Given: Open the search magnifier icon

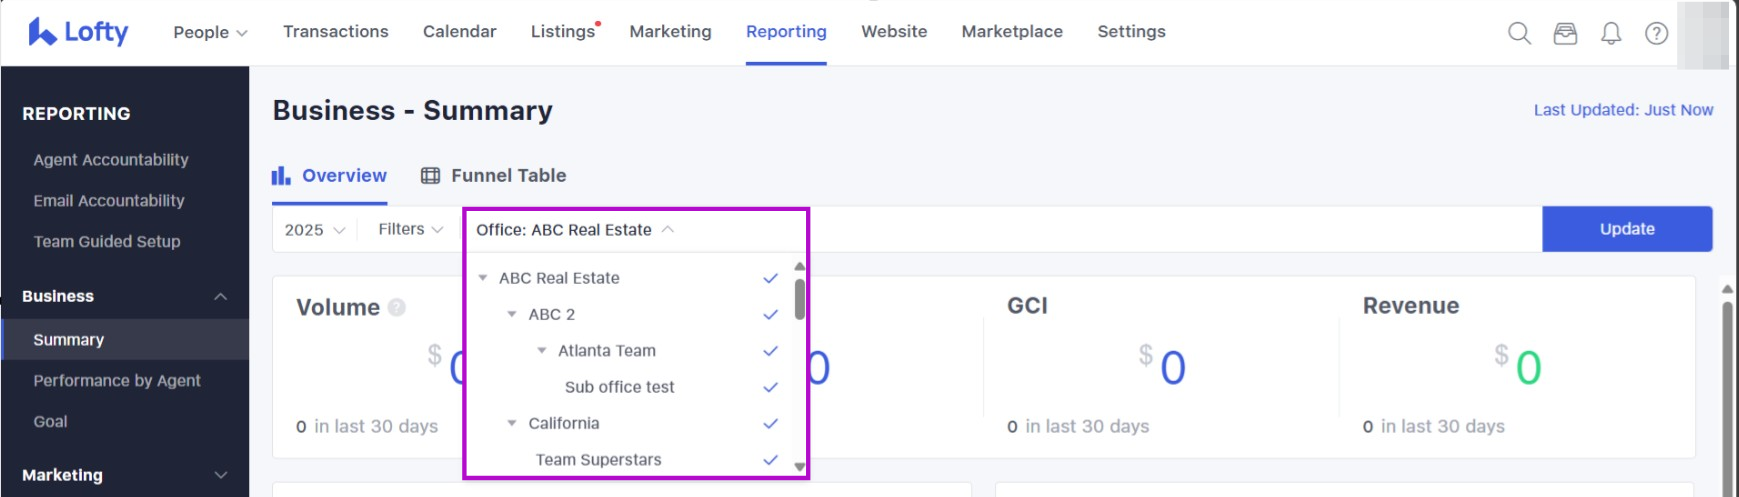Looking at the screenshot, I should click(x=1519, y=33).
